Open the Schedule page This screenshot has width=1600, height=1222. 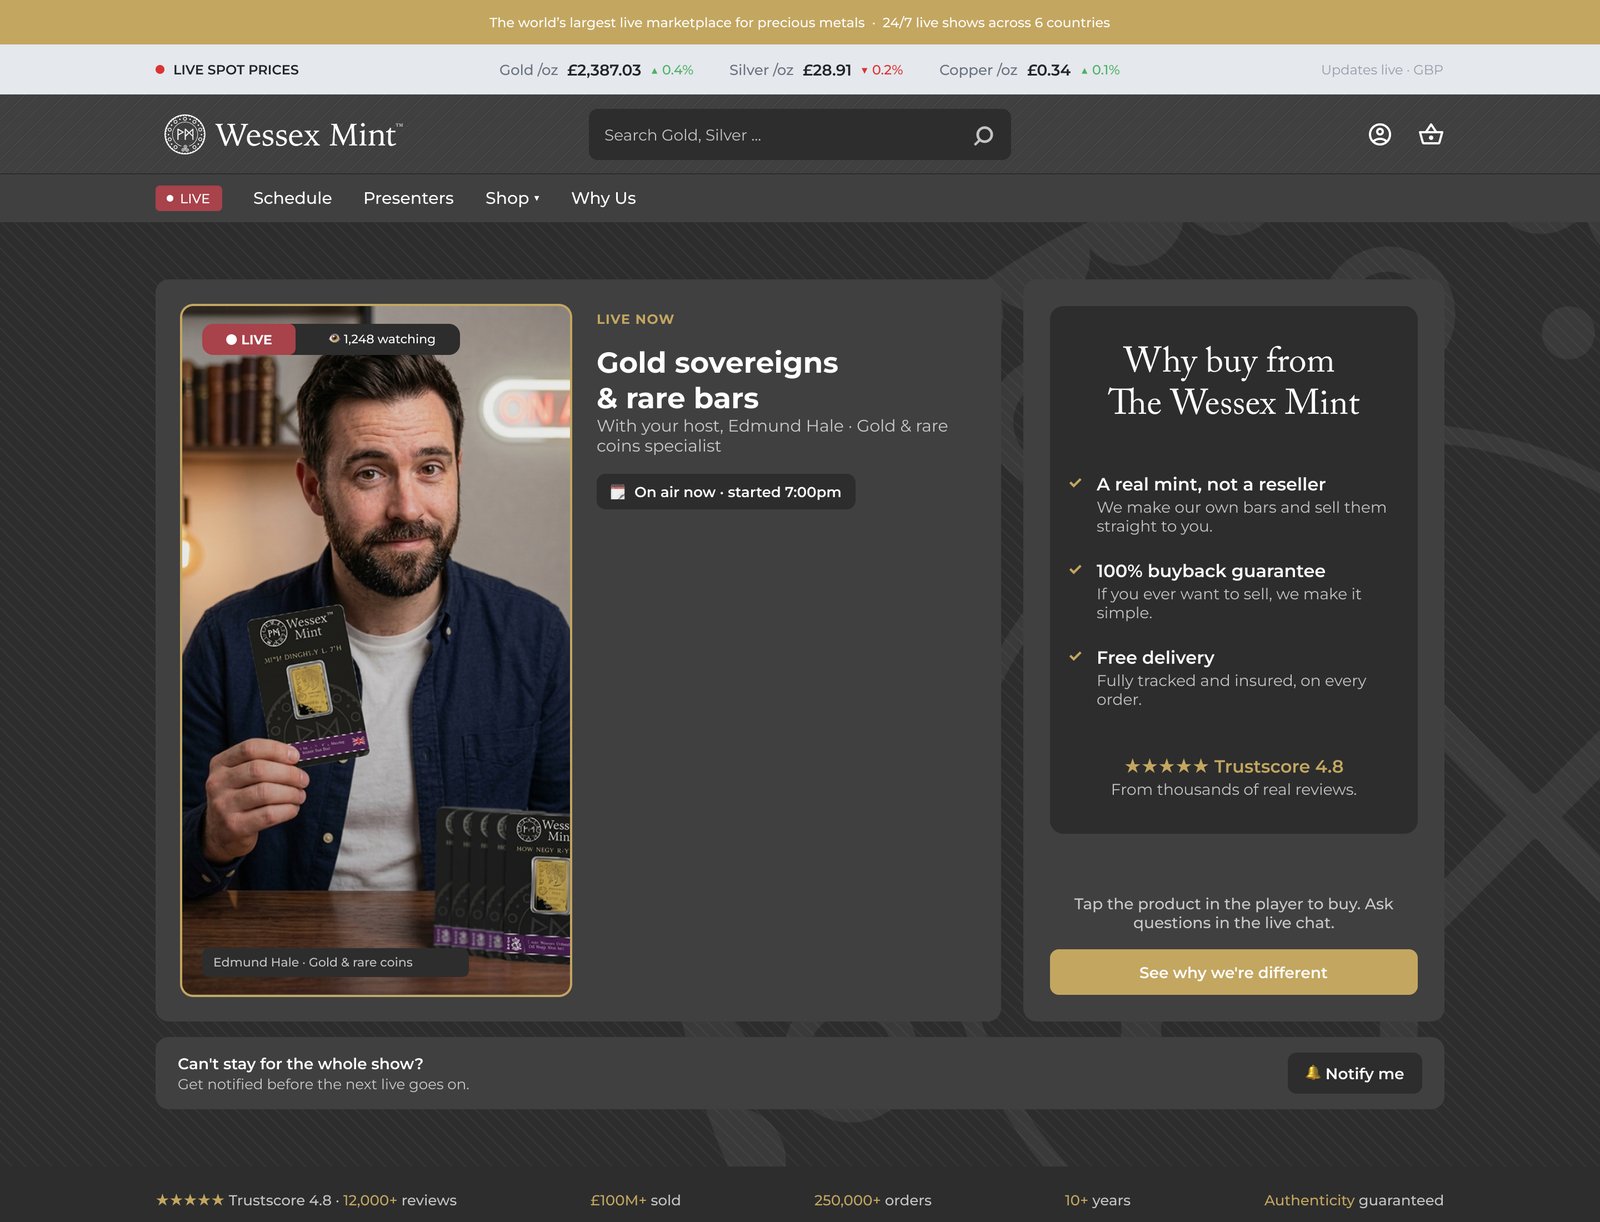point(292,198)
